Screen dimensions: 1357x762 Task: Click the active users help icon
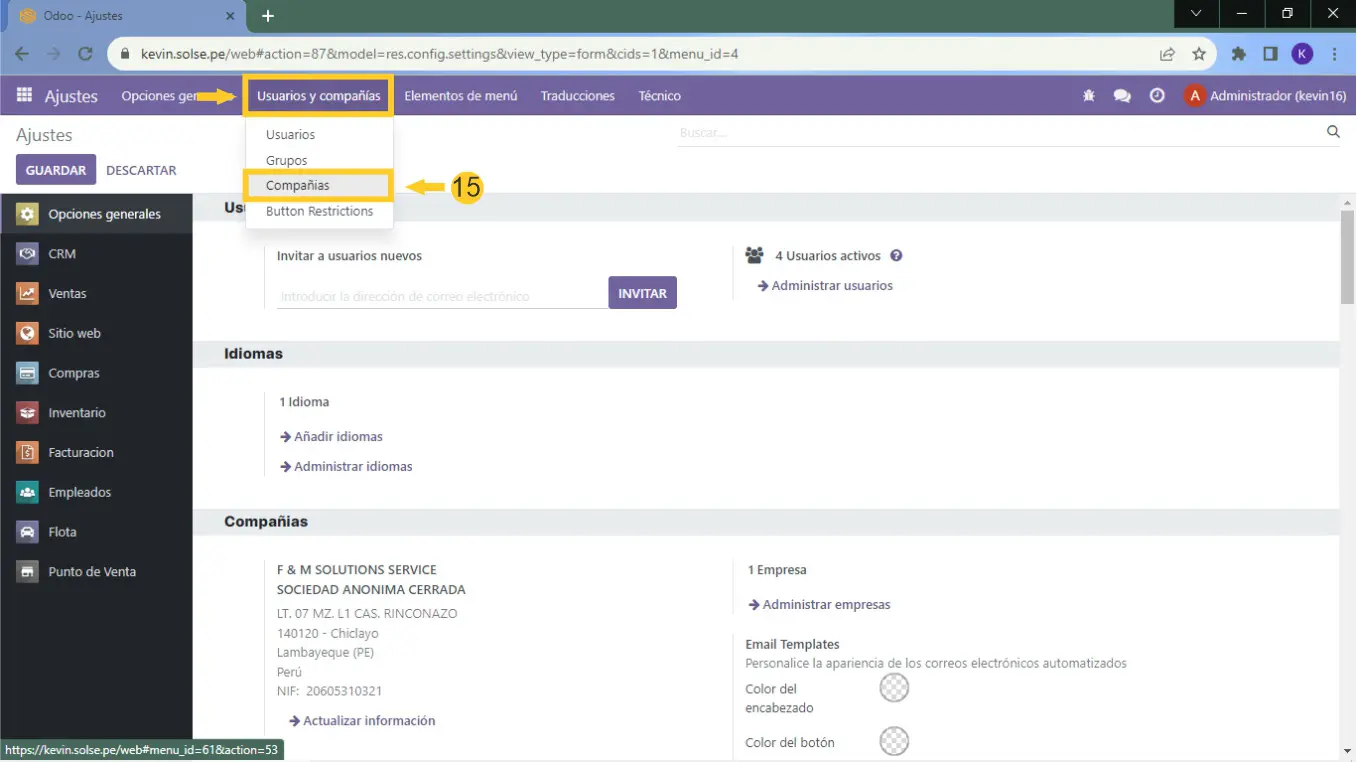pos(896,256)
